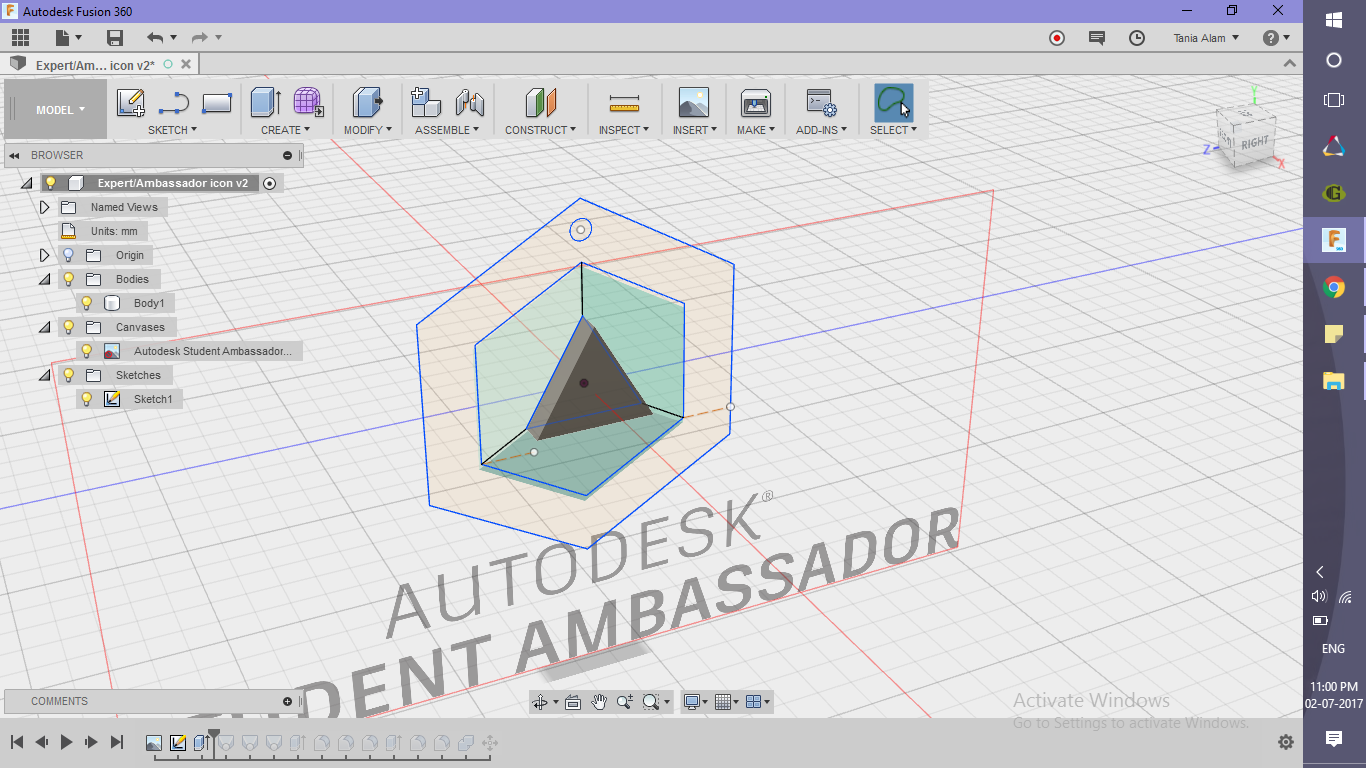
Task: Jump to end of timeline
Action: click(117, 742)
